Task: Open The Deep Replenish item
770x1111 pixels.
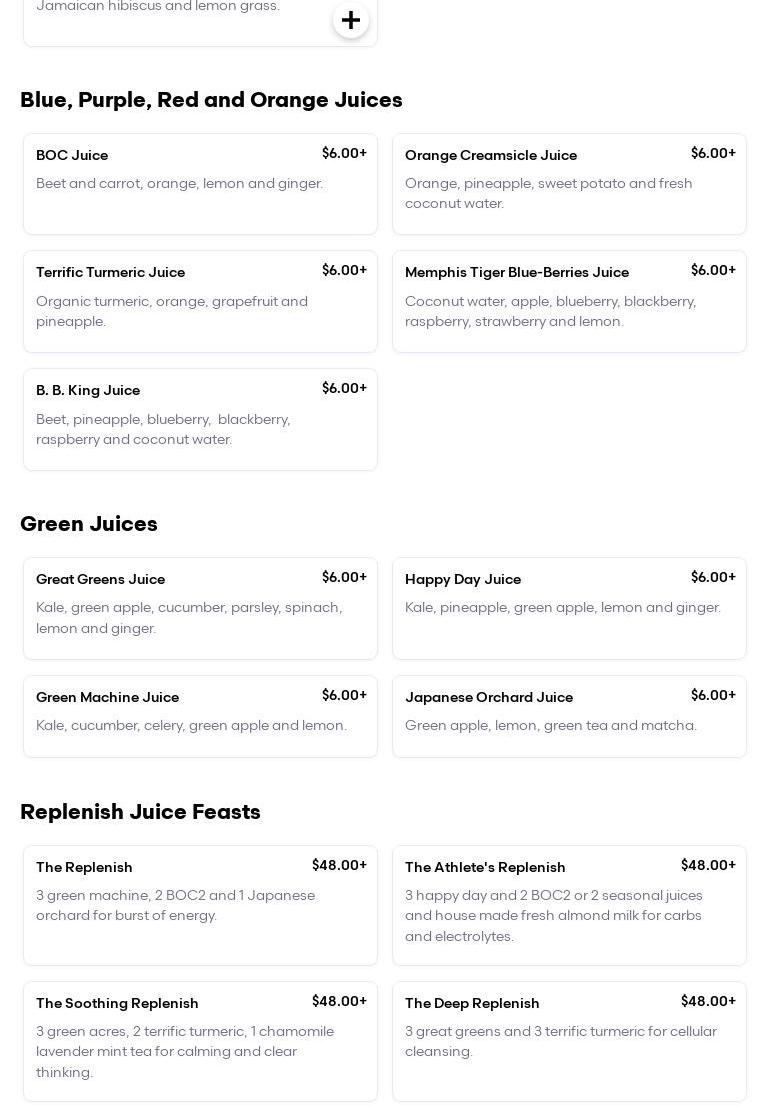Action: tap(569, 1041)
